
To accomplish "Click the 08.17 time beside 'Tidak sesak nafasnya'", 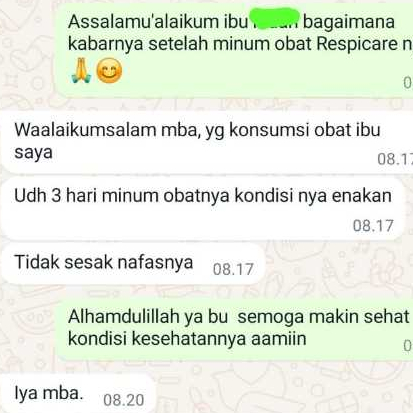I will (233, 269).
